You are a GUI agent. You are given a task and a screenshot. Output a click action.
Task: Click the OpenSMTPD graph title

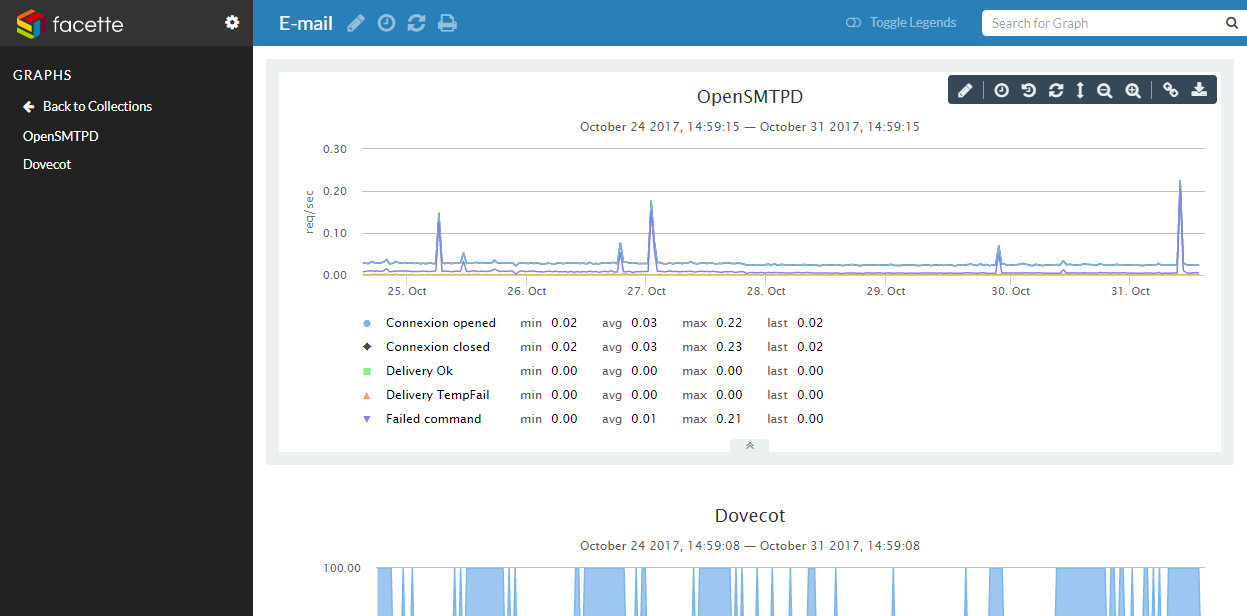click(x=750, y=97)
